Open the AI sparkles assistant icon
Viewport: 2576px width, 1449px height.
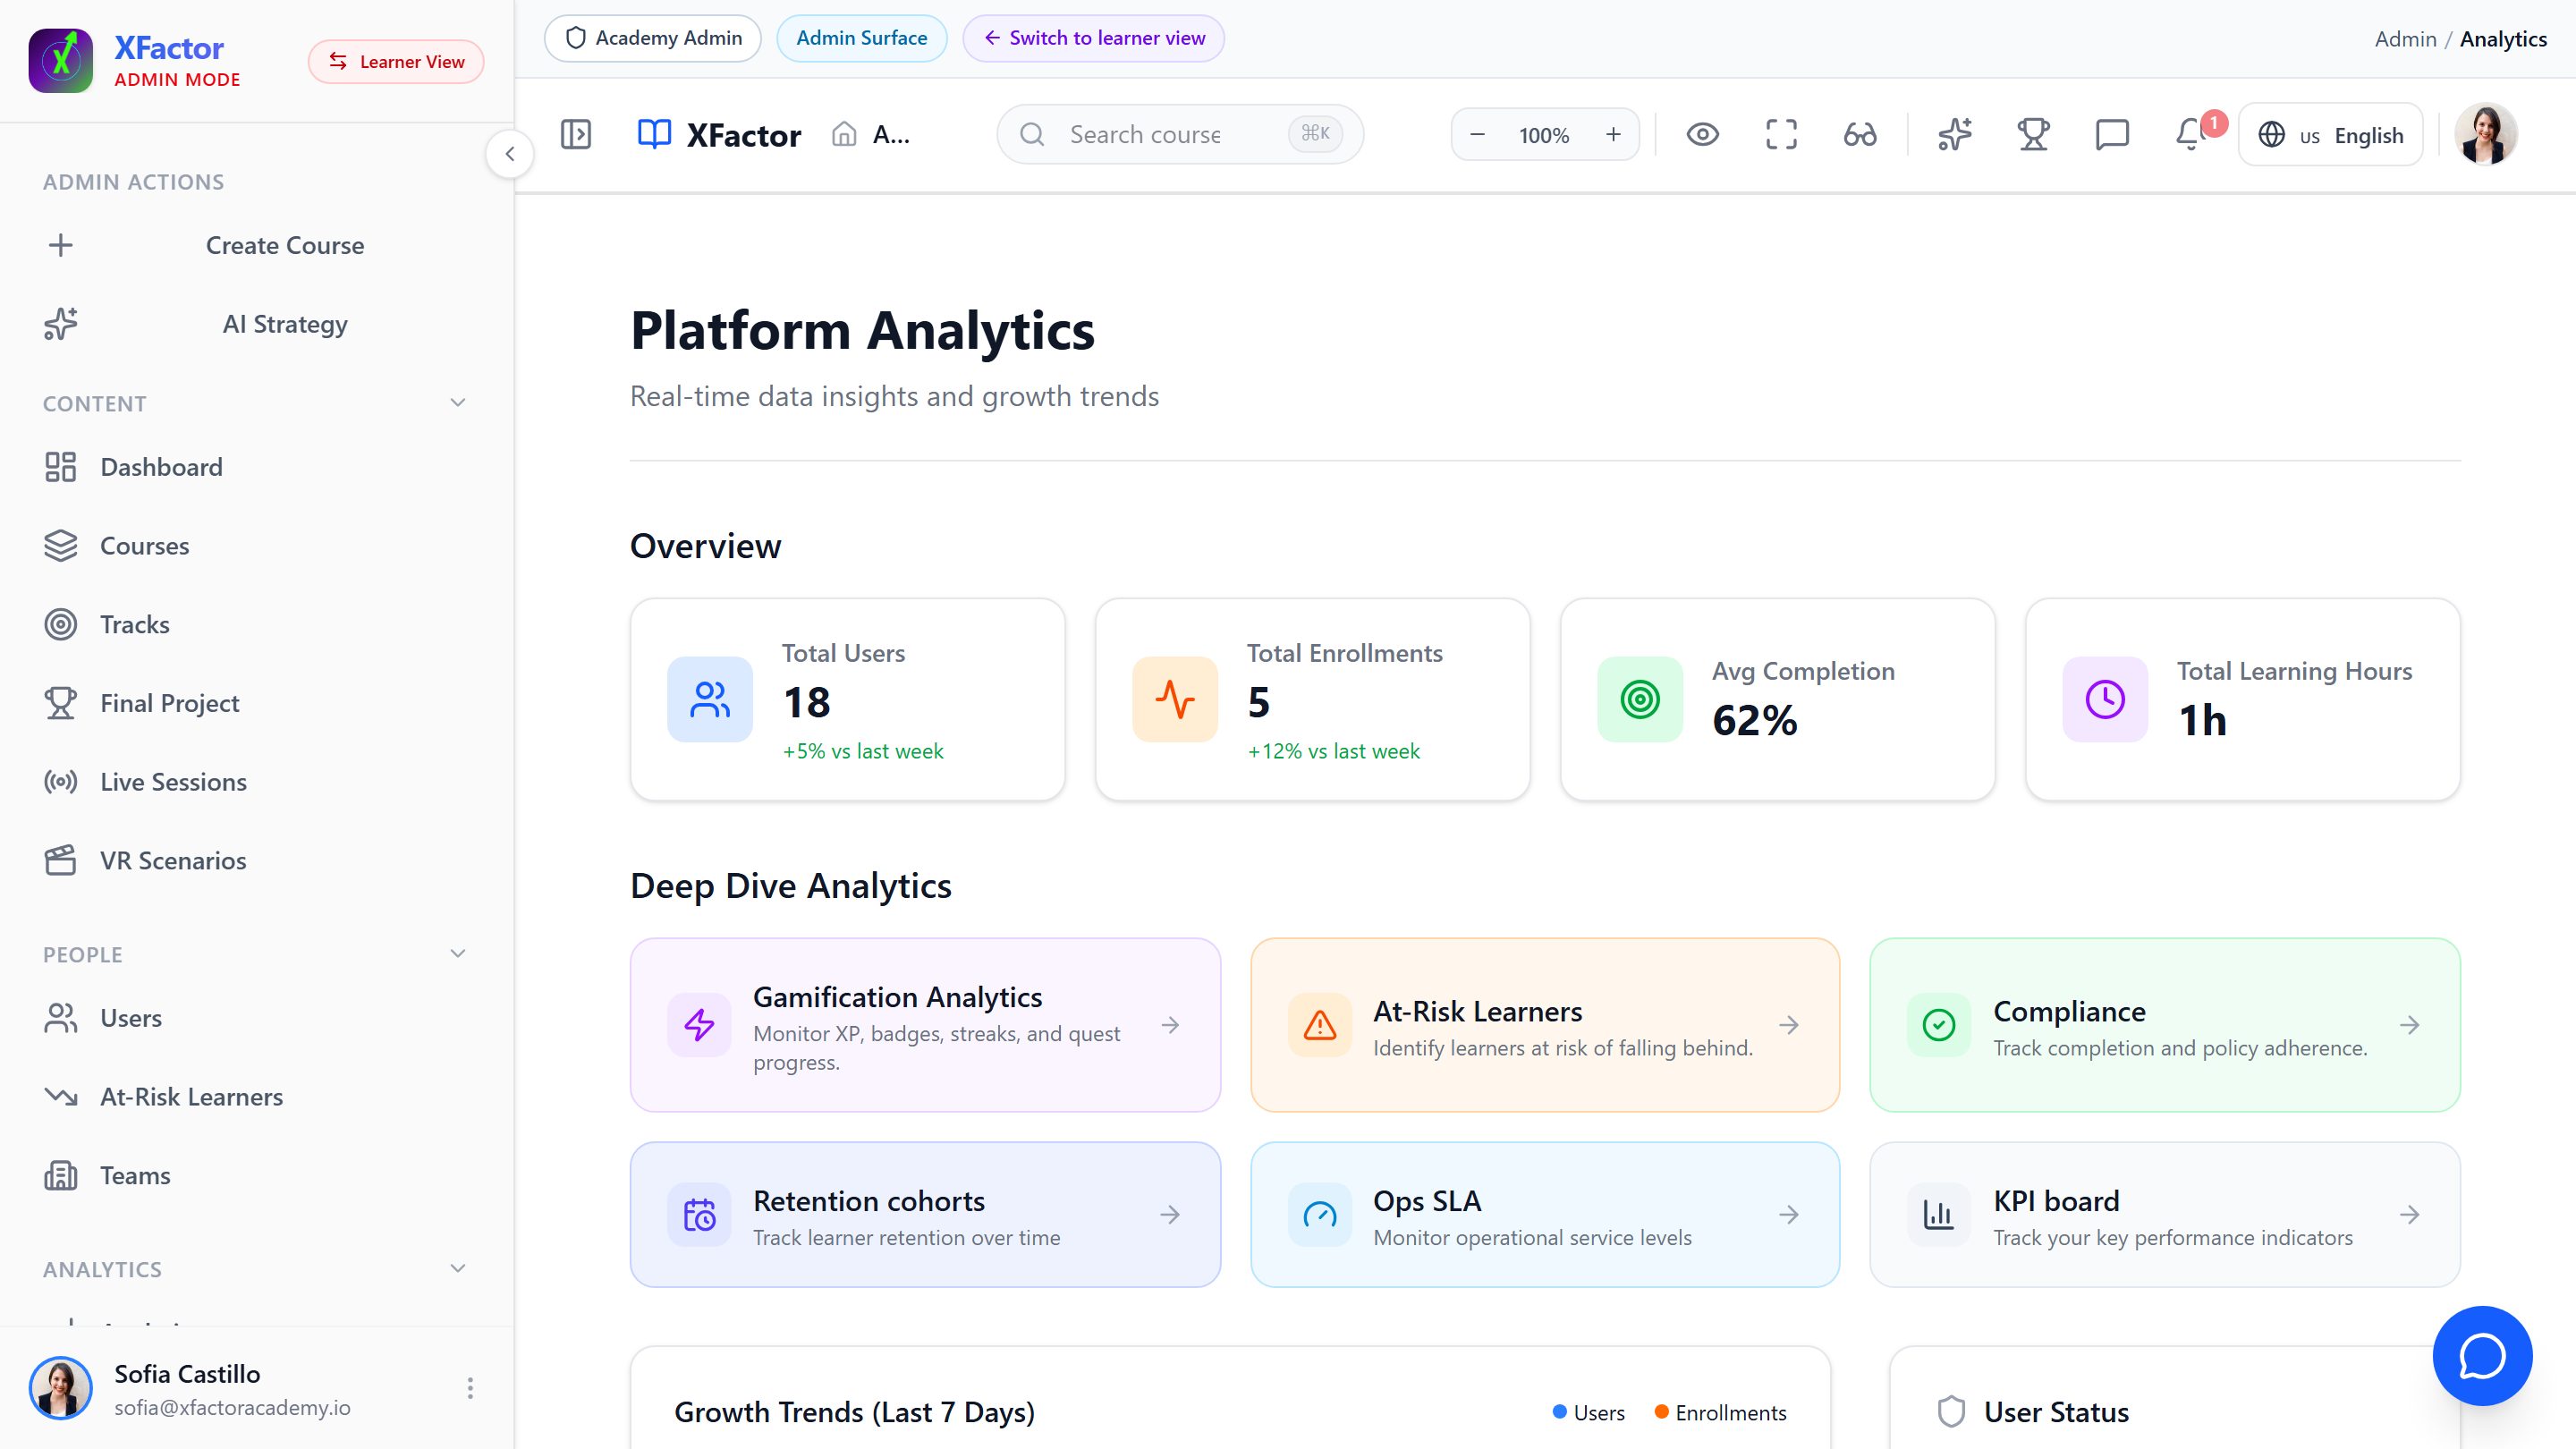coord(1954,134)
